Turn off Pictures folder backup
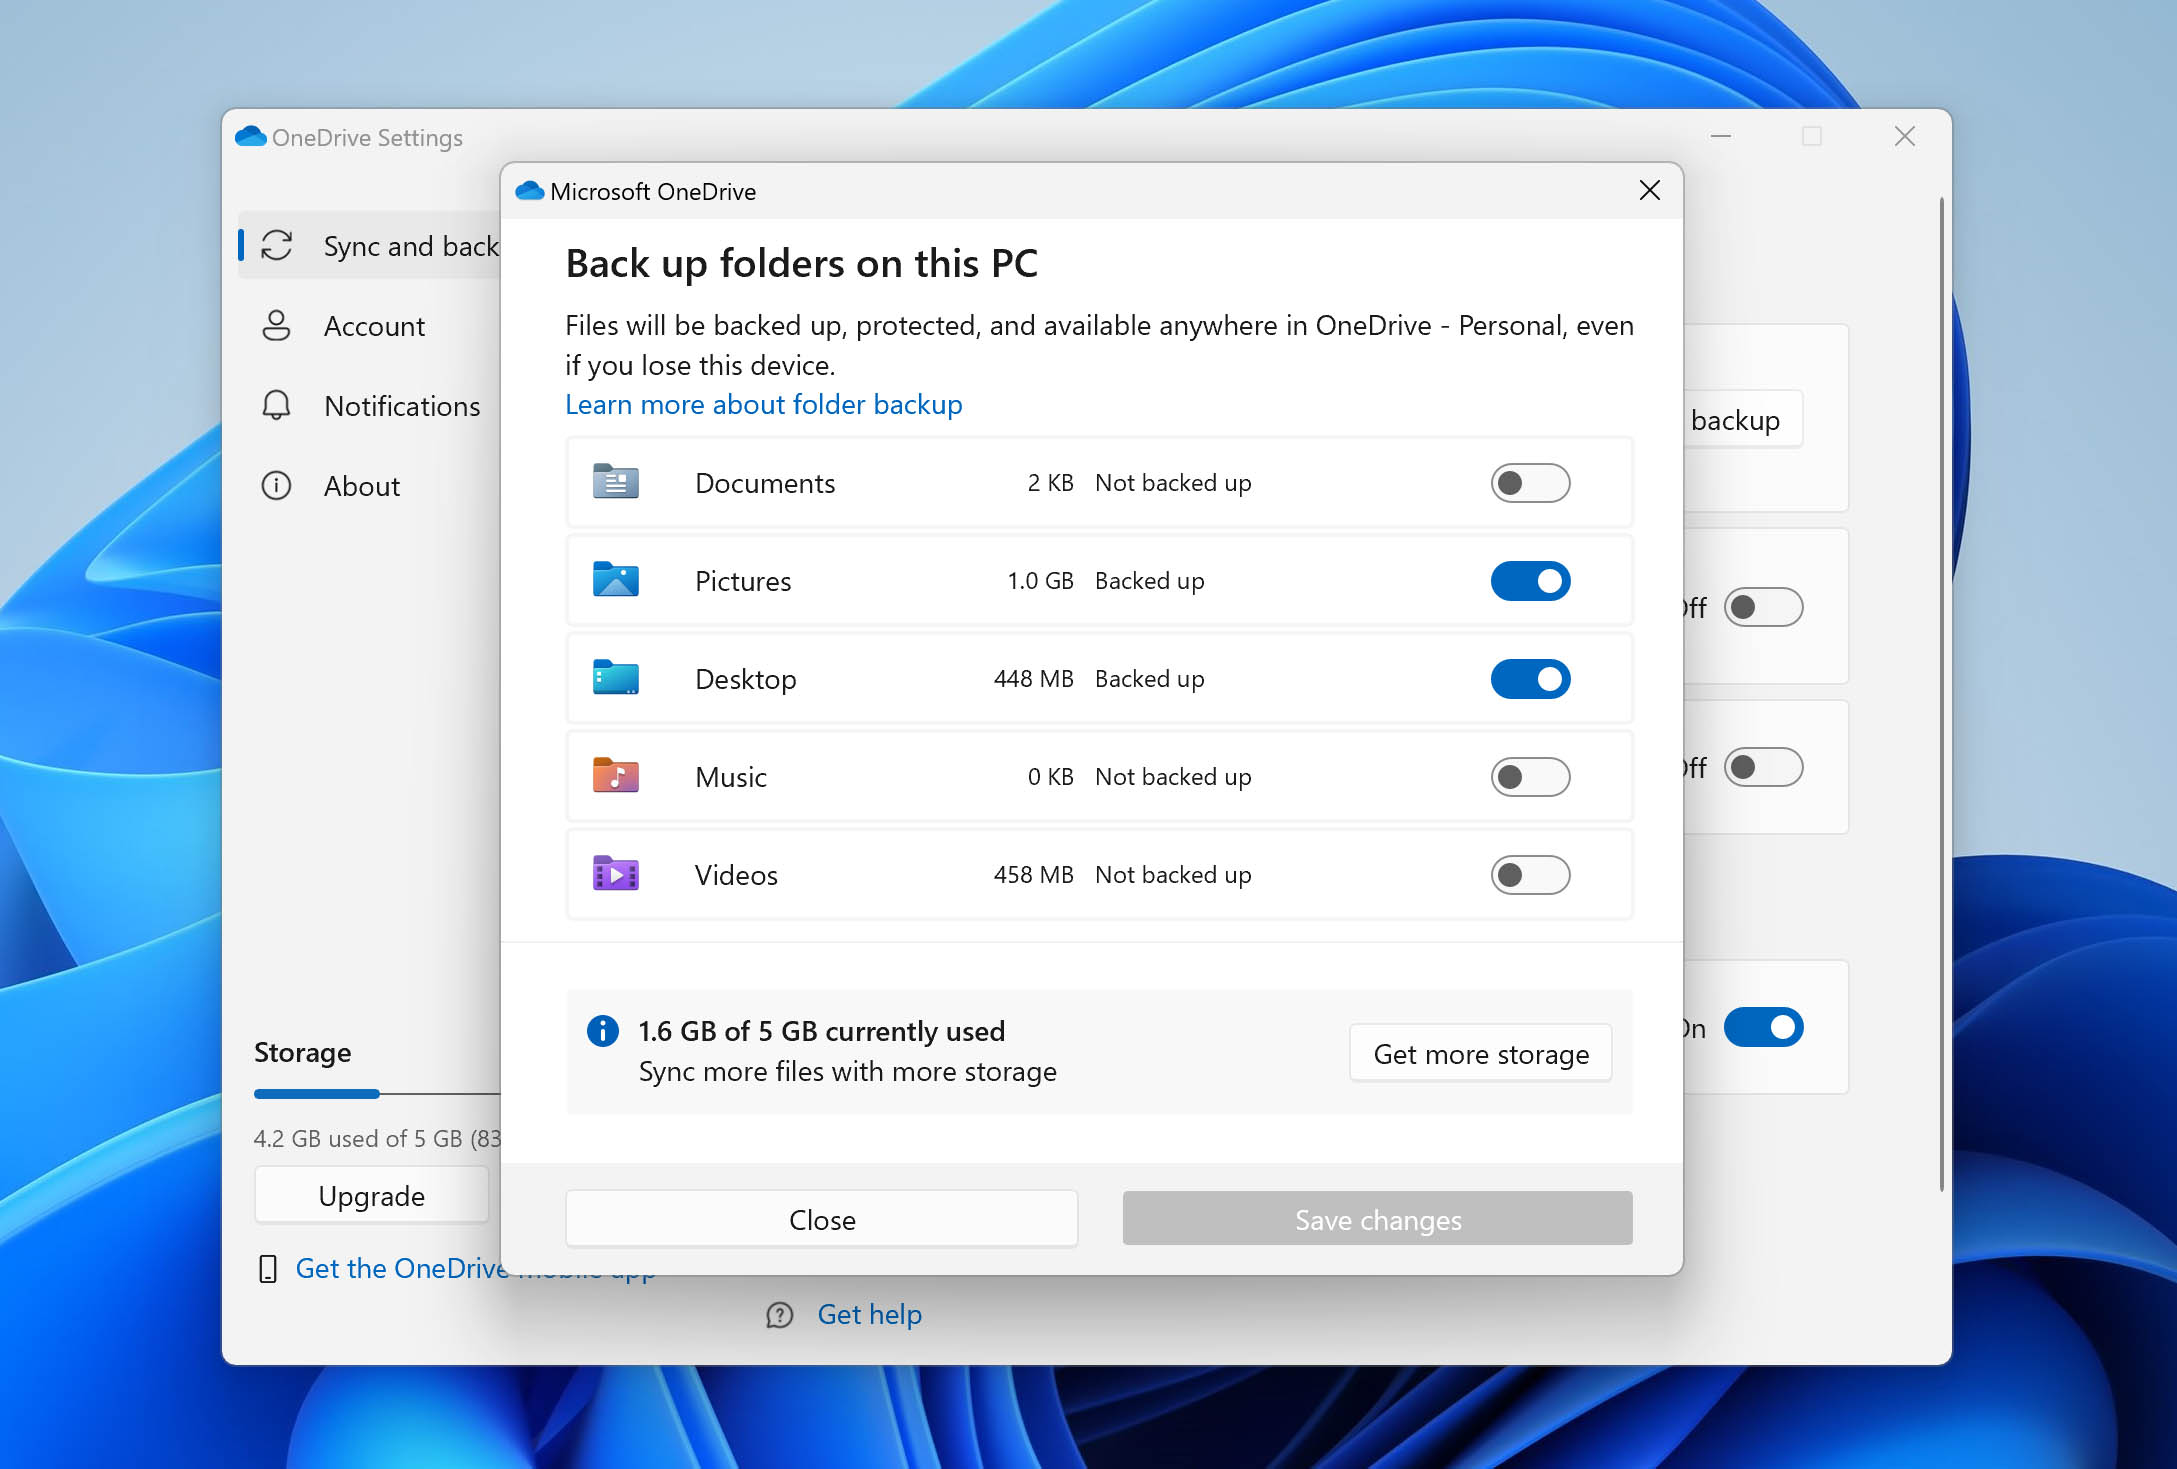This screenshot has height=1469, width=2177. tap(1530, 581)
